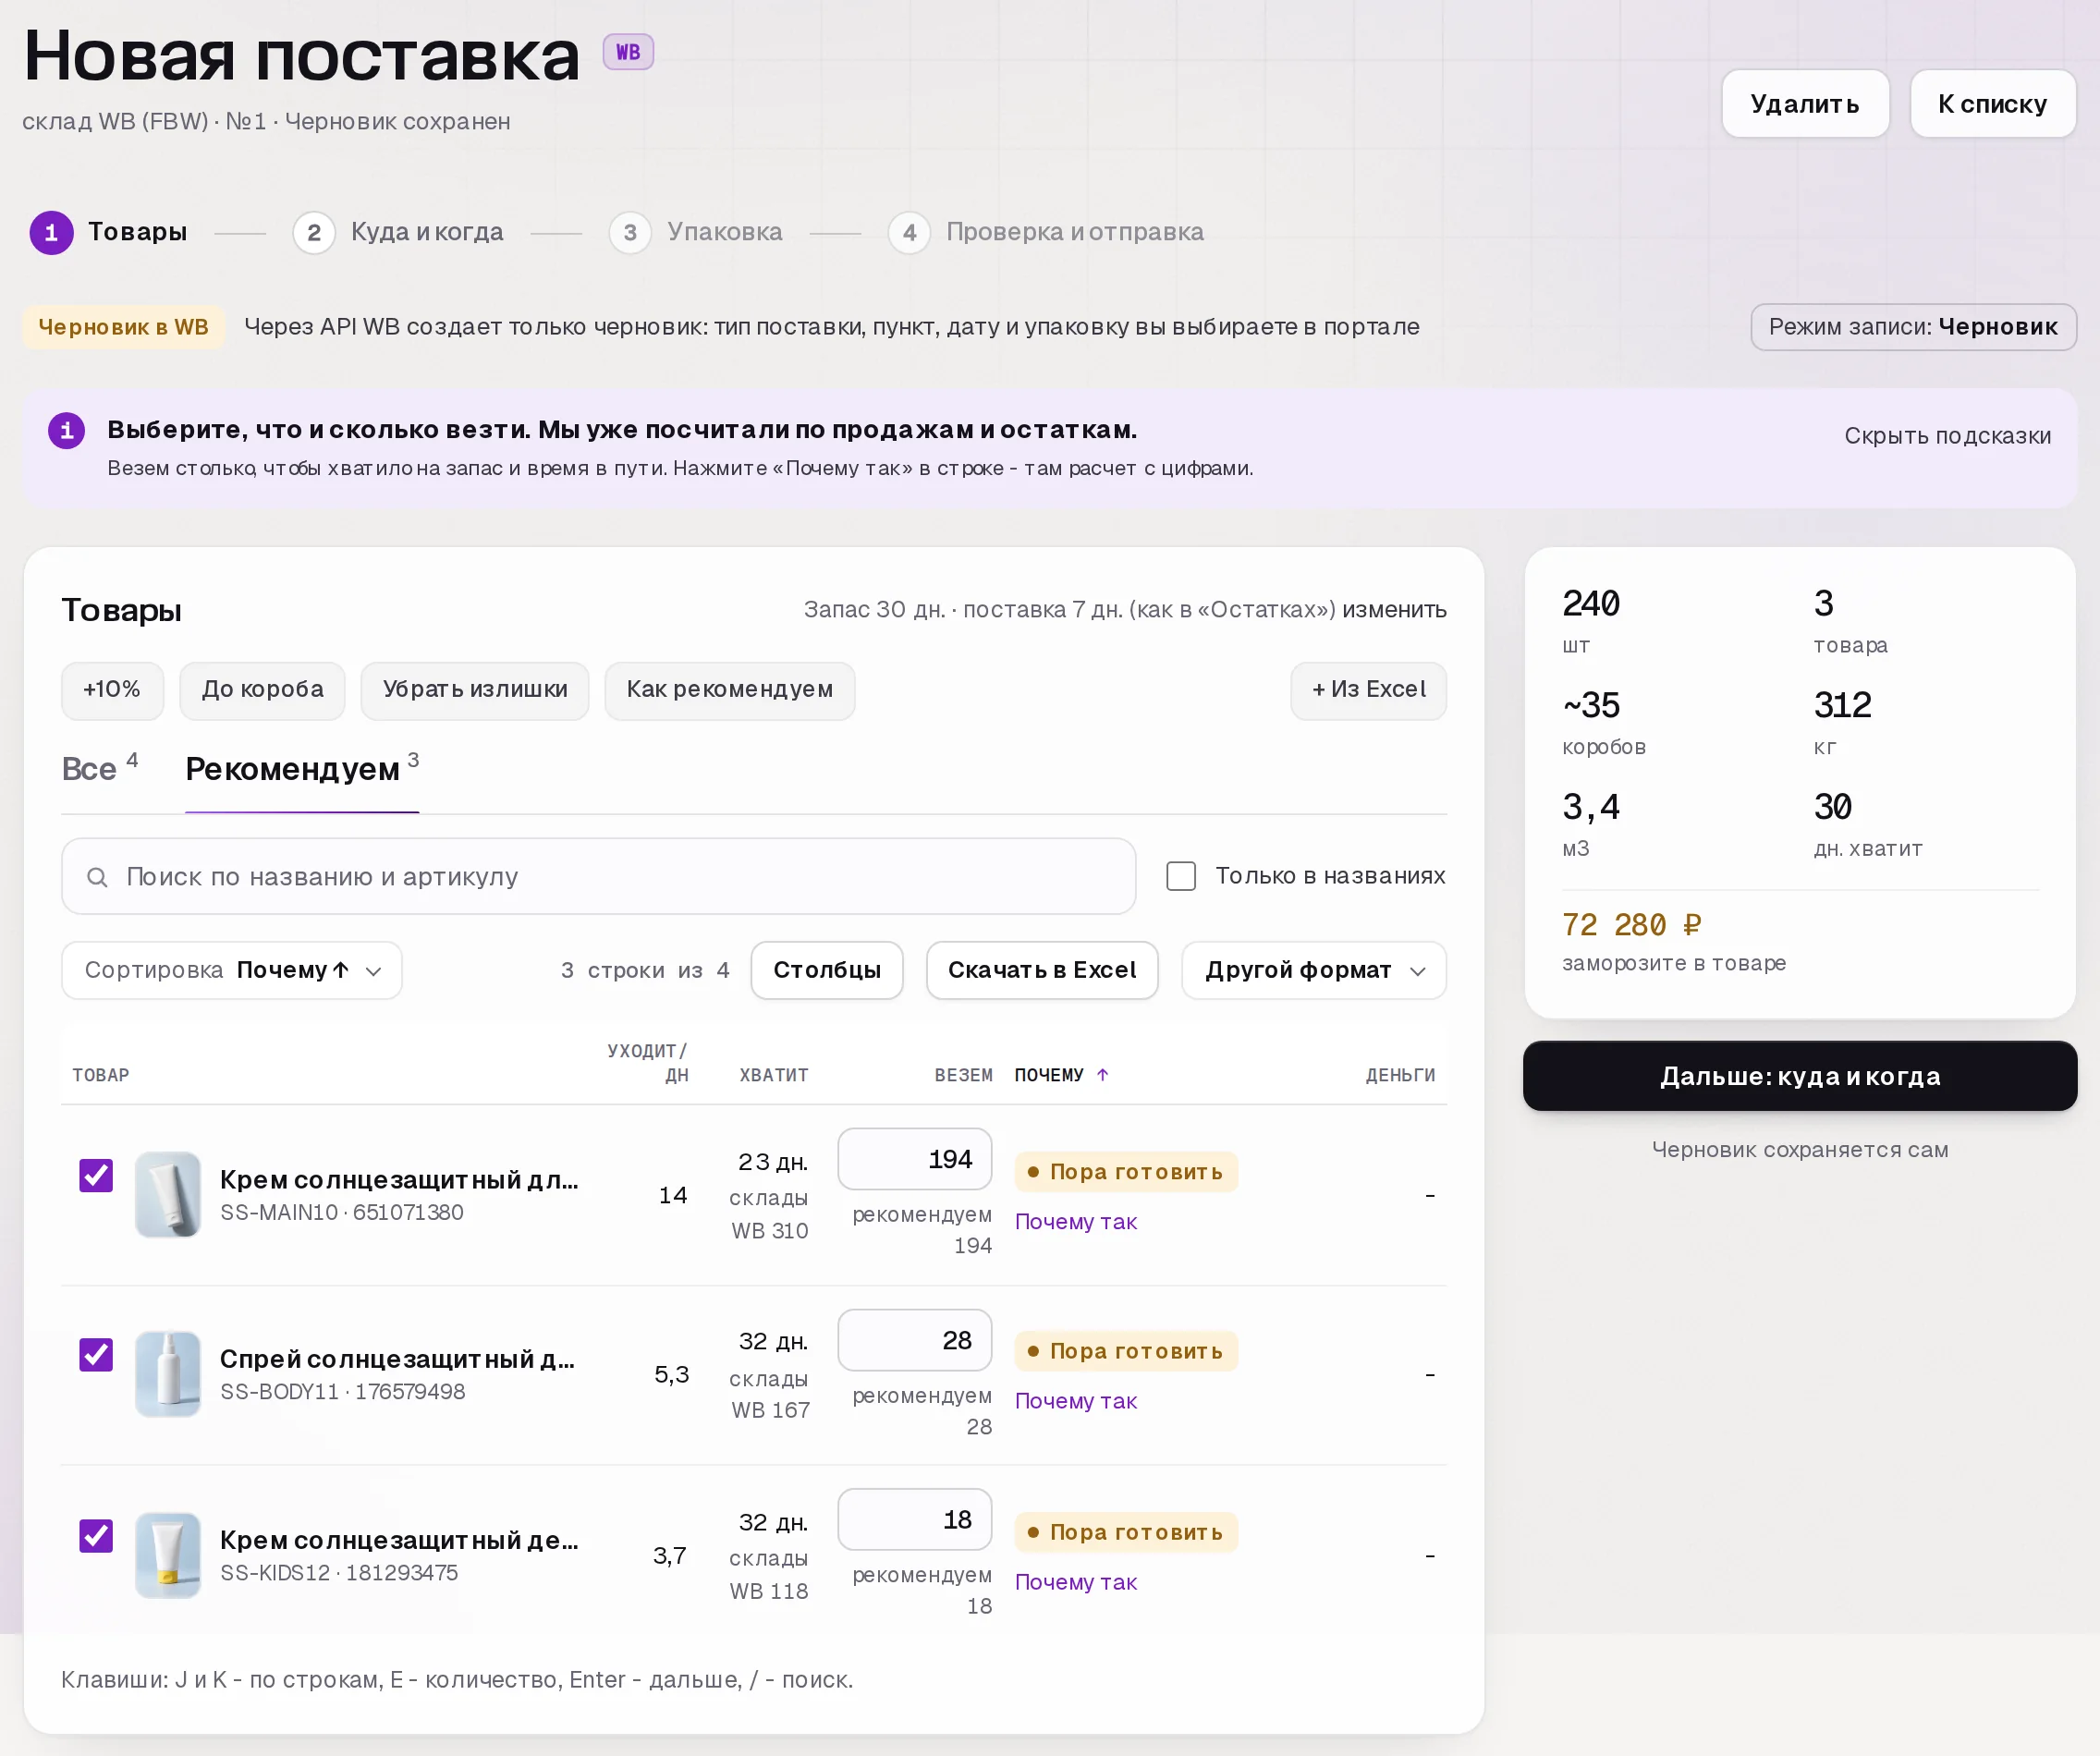The image size is (2100, 1756).
Task: Switch to the Рекомендуем tab
Action: click(302, 769)
